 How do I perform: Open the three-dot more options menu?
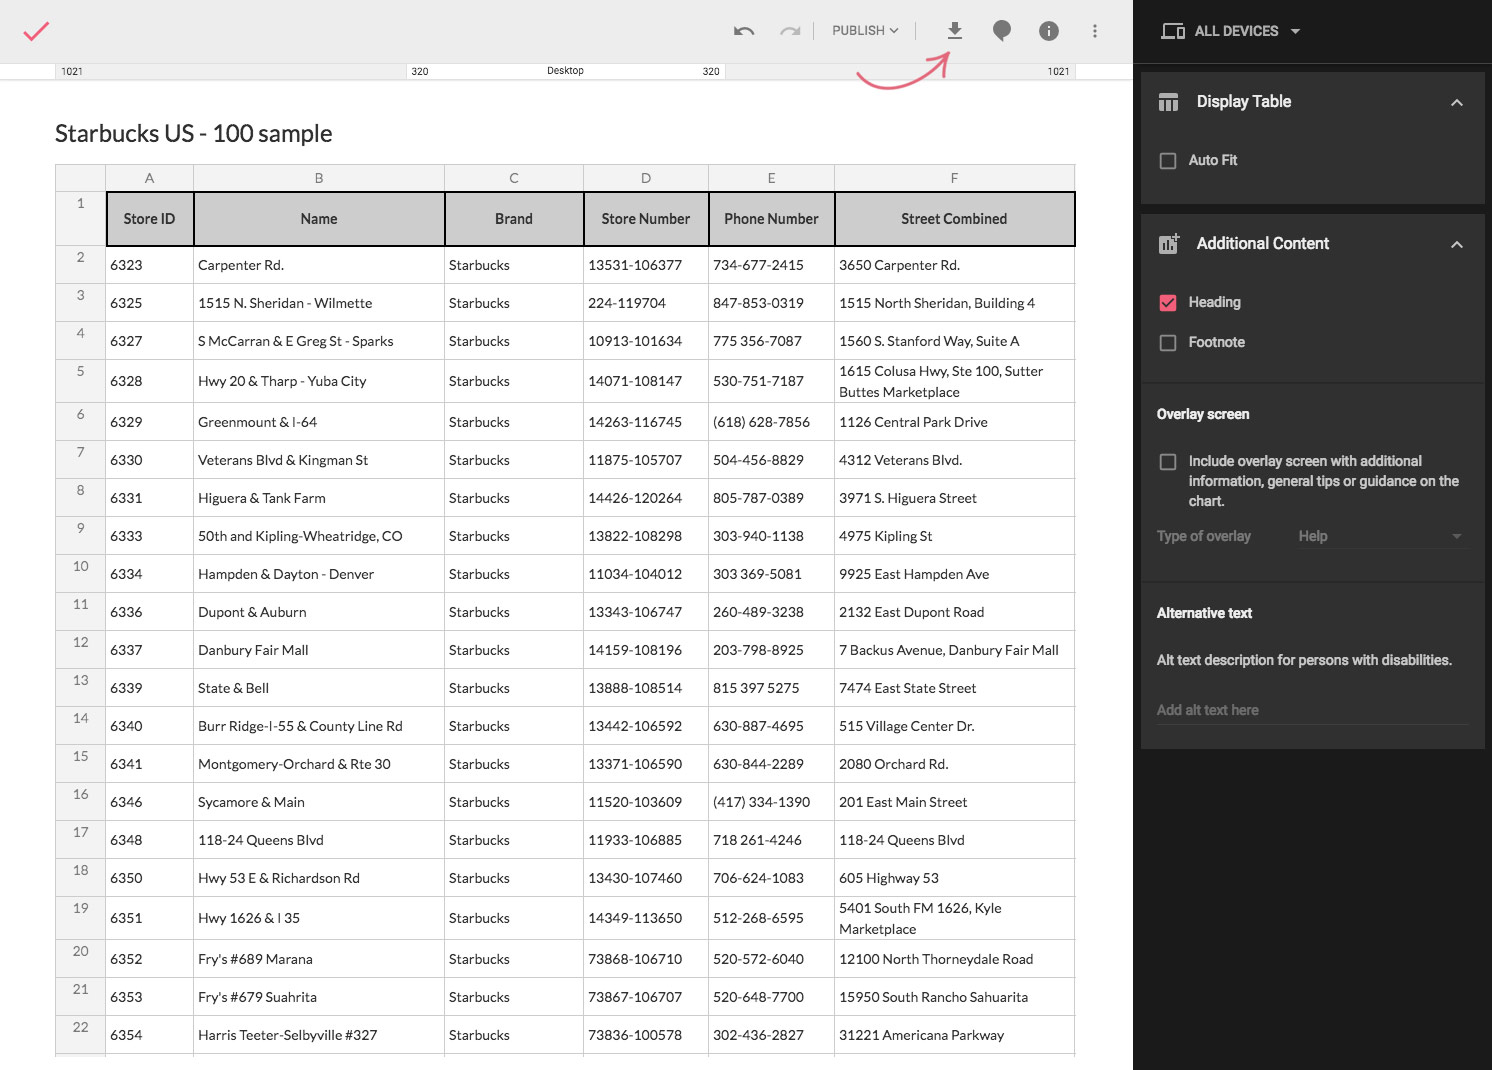(1095, 31)
